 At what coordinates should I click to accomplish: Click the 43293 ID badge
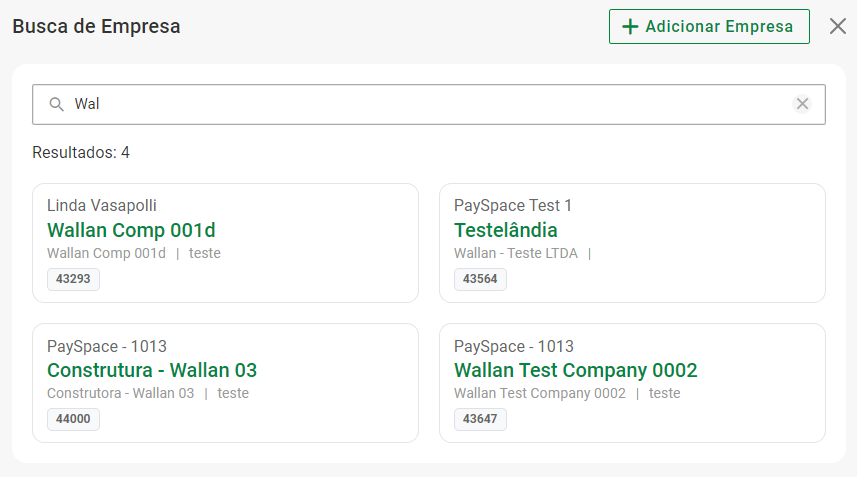pyautogui.click(x=73, y=279)
